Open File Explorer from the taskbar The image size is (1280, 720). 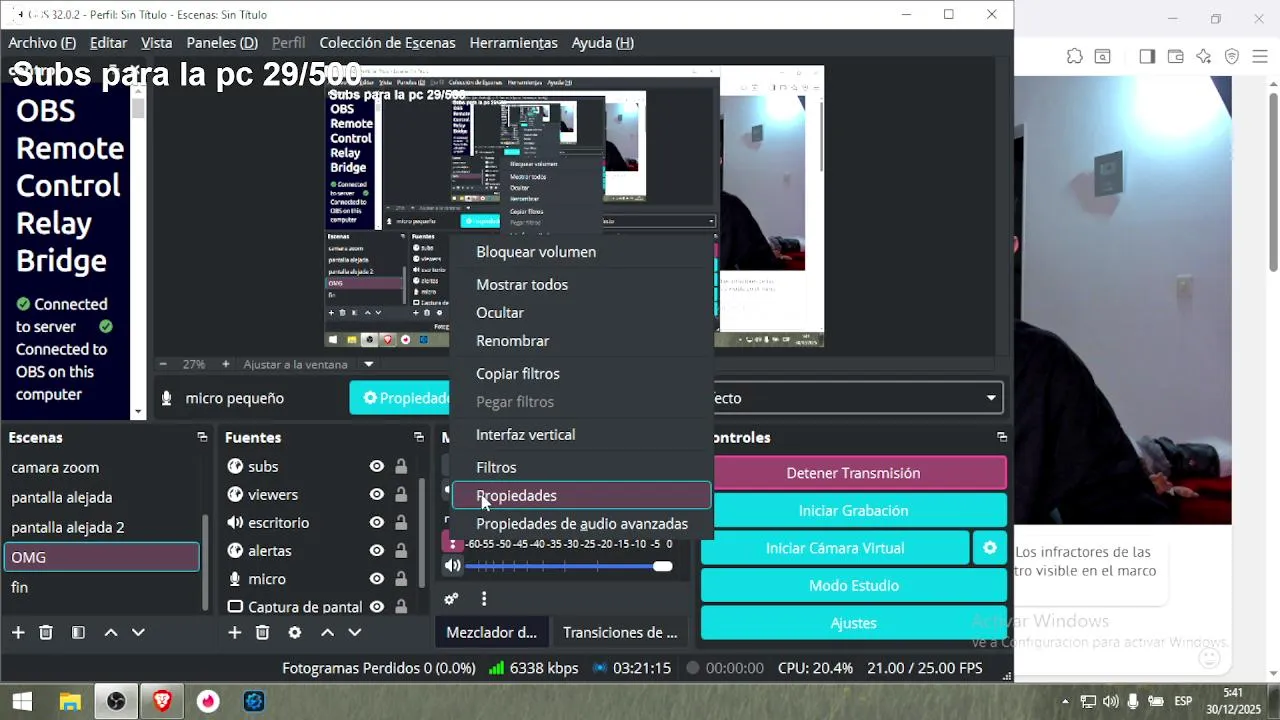(x=70, y=701)
